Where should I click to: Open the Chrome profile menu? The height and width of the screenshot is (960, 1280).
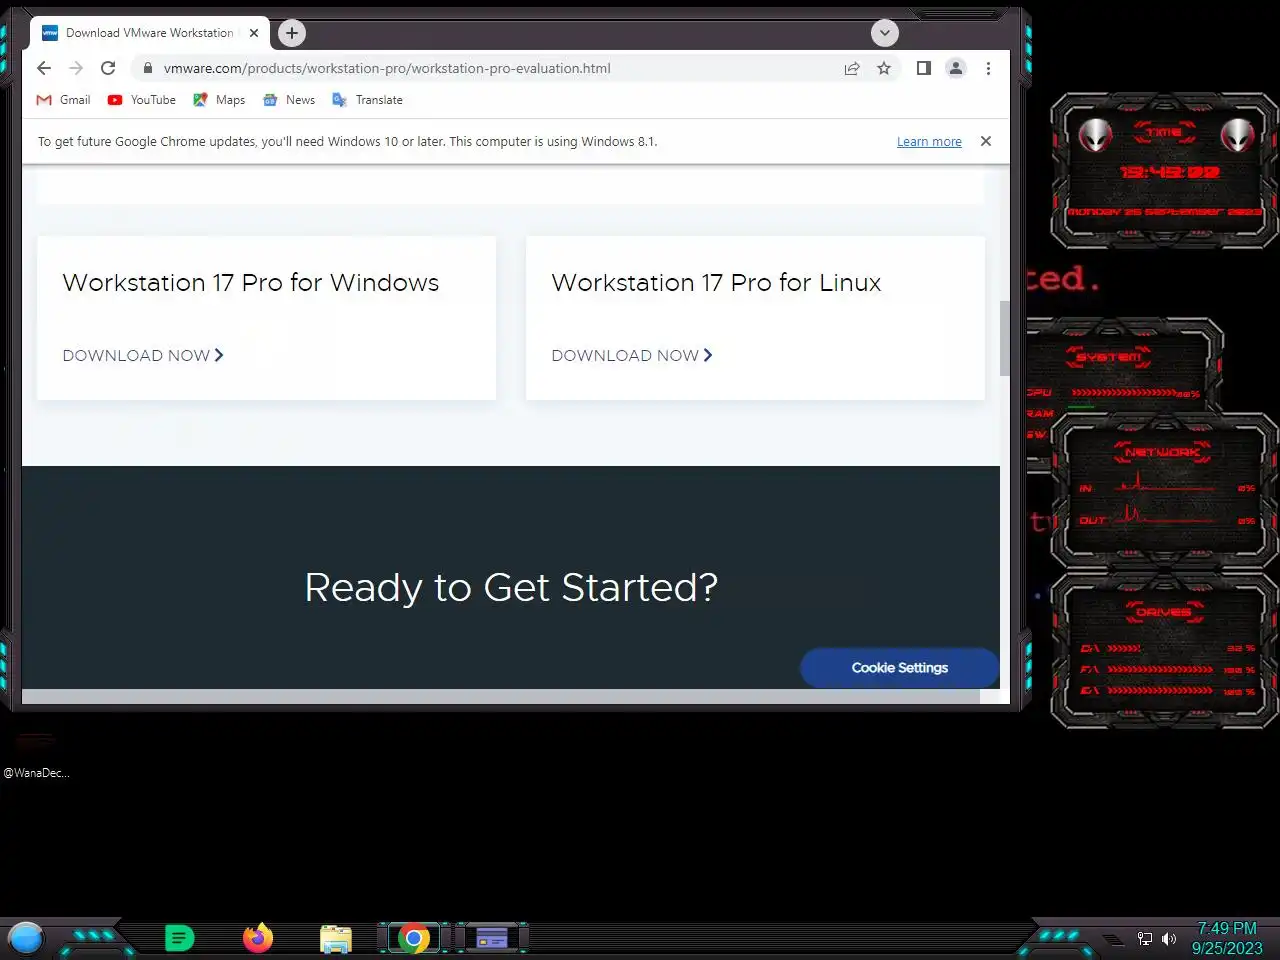click(x=956, y=68)
